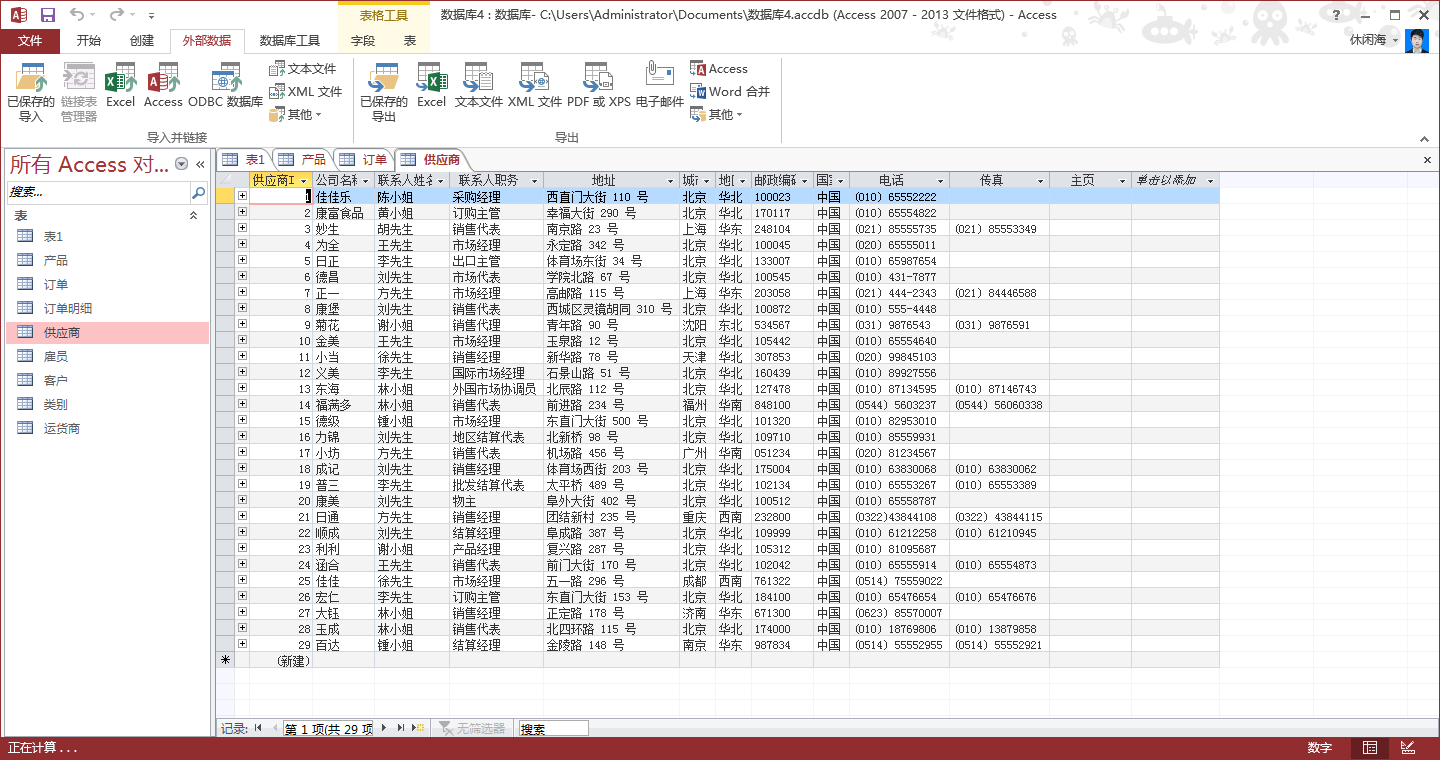Viewport: 1440px width, 760px height.
Task: Export as PDF or XPS
Action: 599,85
